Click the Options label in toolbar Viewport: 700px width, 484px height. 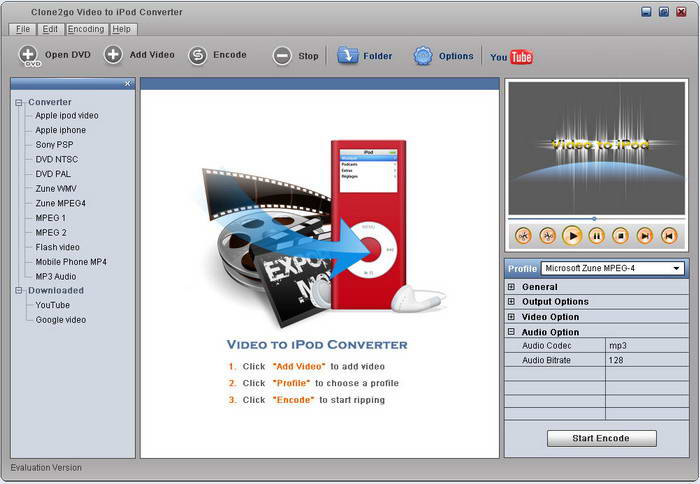click(x=456, y=56)
